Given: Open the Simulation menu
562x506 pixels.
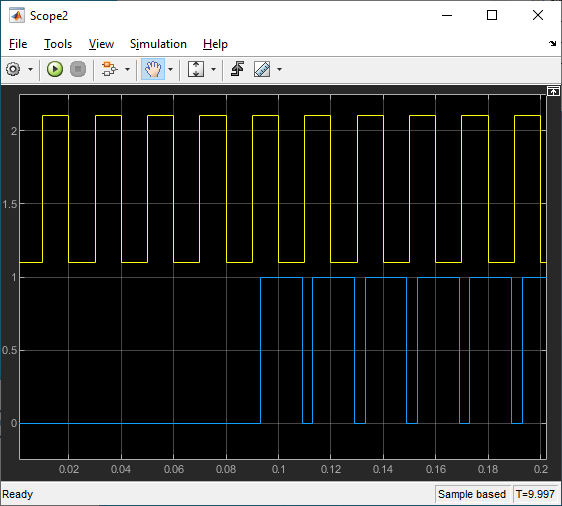Looking at the screenshot, I should pyautogui.click(x=158, y=44).
